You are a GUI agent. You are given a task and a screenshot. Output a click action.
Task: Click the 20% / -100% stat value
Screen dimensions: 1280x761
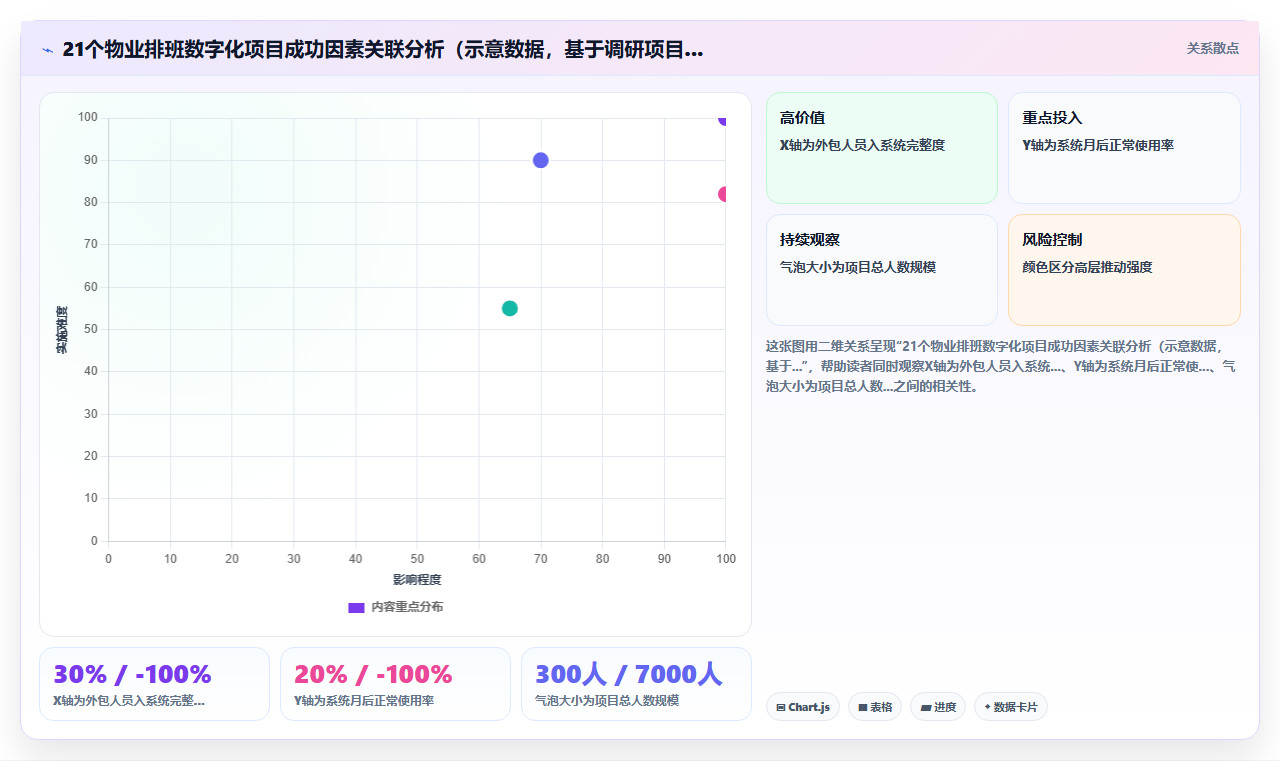tap(373, 674)
